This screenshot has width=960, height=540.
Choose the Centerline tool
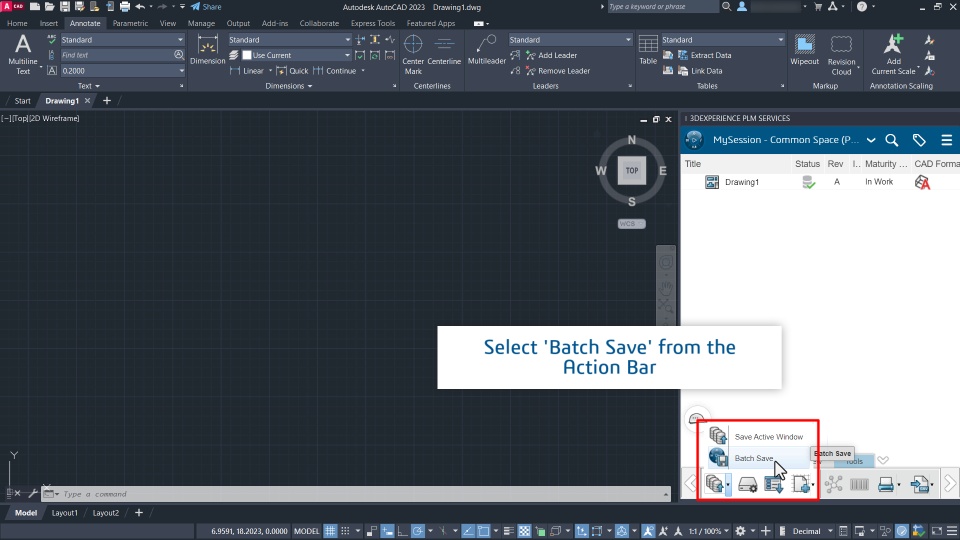[444, 50]
